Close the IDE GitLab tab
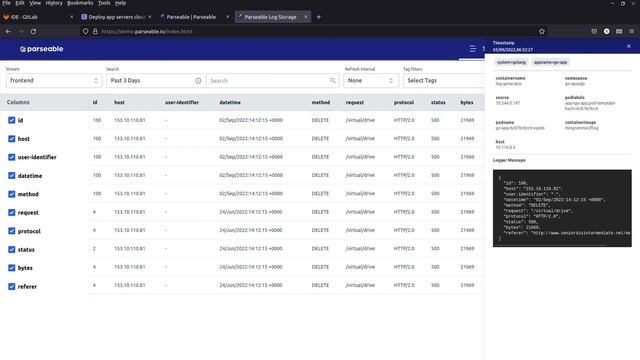Image resolution: width=640 pixels, height=360 pixels. point(72,17)
